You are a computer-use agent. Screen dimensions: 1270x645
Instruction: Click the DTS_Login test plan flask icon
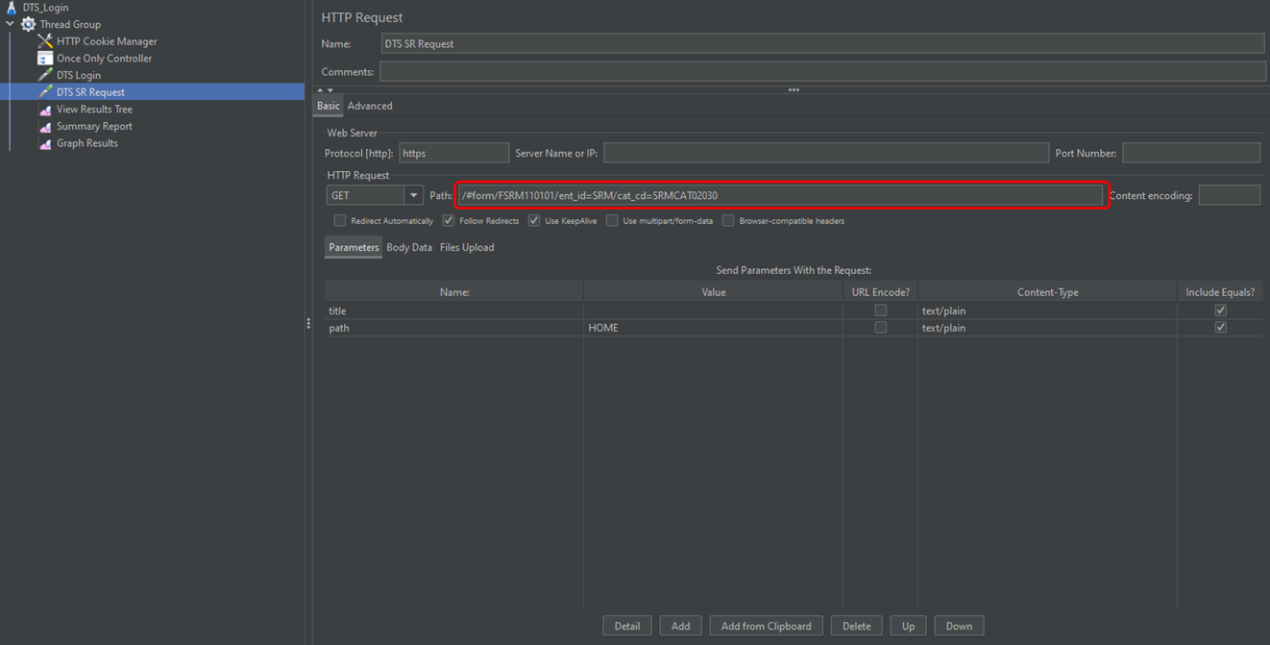[x=11, y=8]
